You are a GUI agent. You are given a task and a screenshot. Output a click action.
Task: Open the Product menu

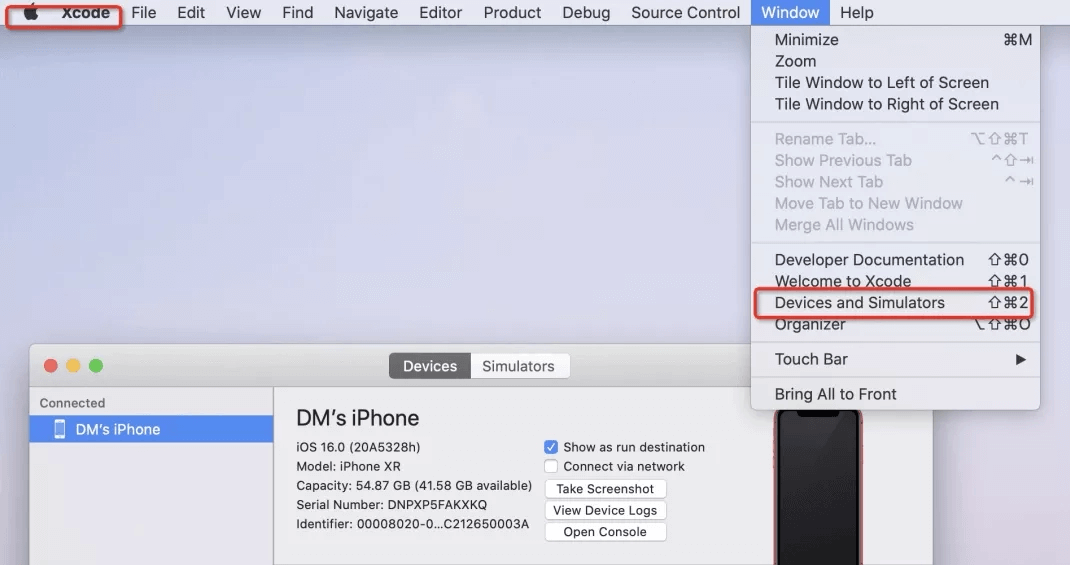click(512, 13)
